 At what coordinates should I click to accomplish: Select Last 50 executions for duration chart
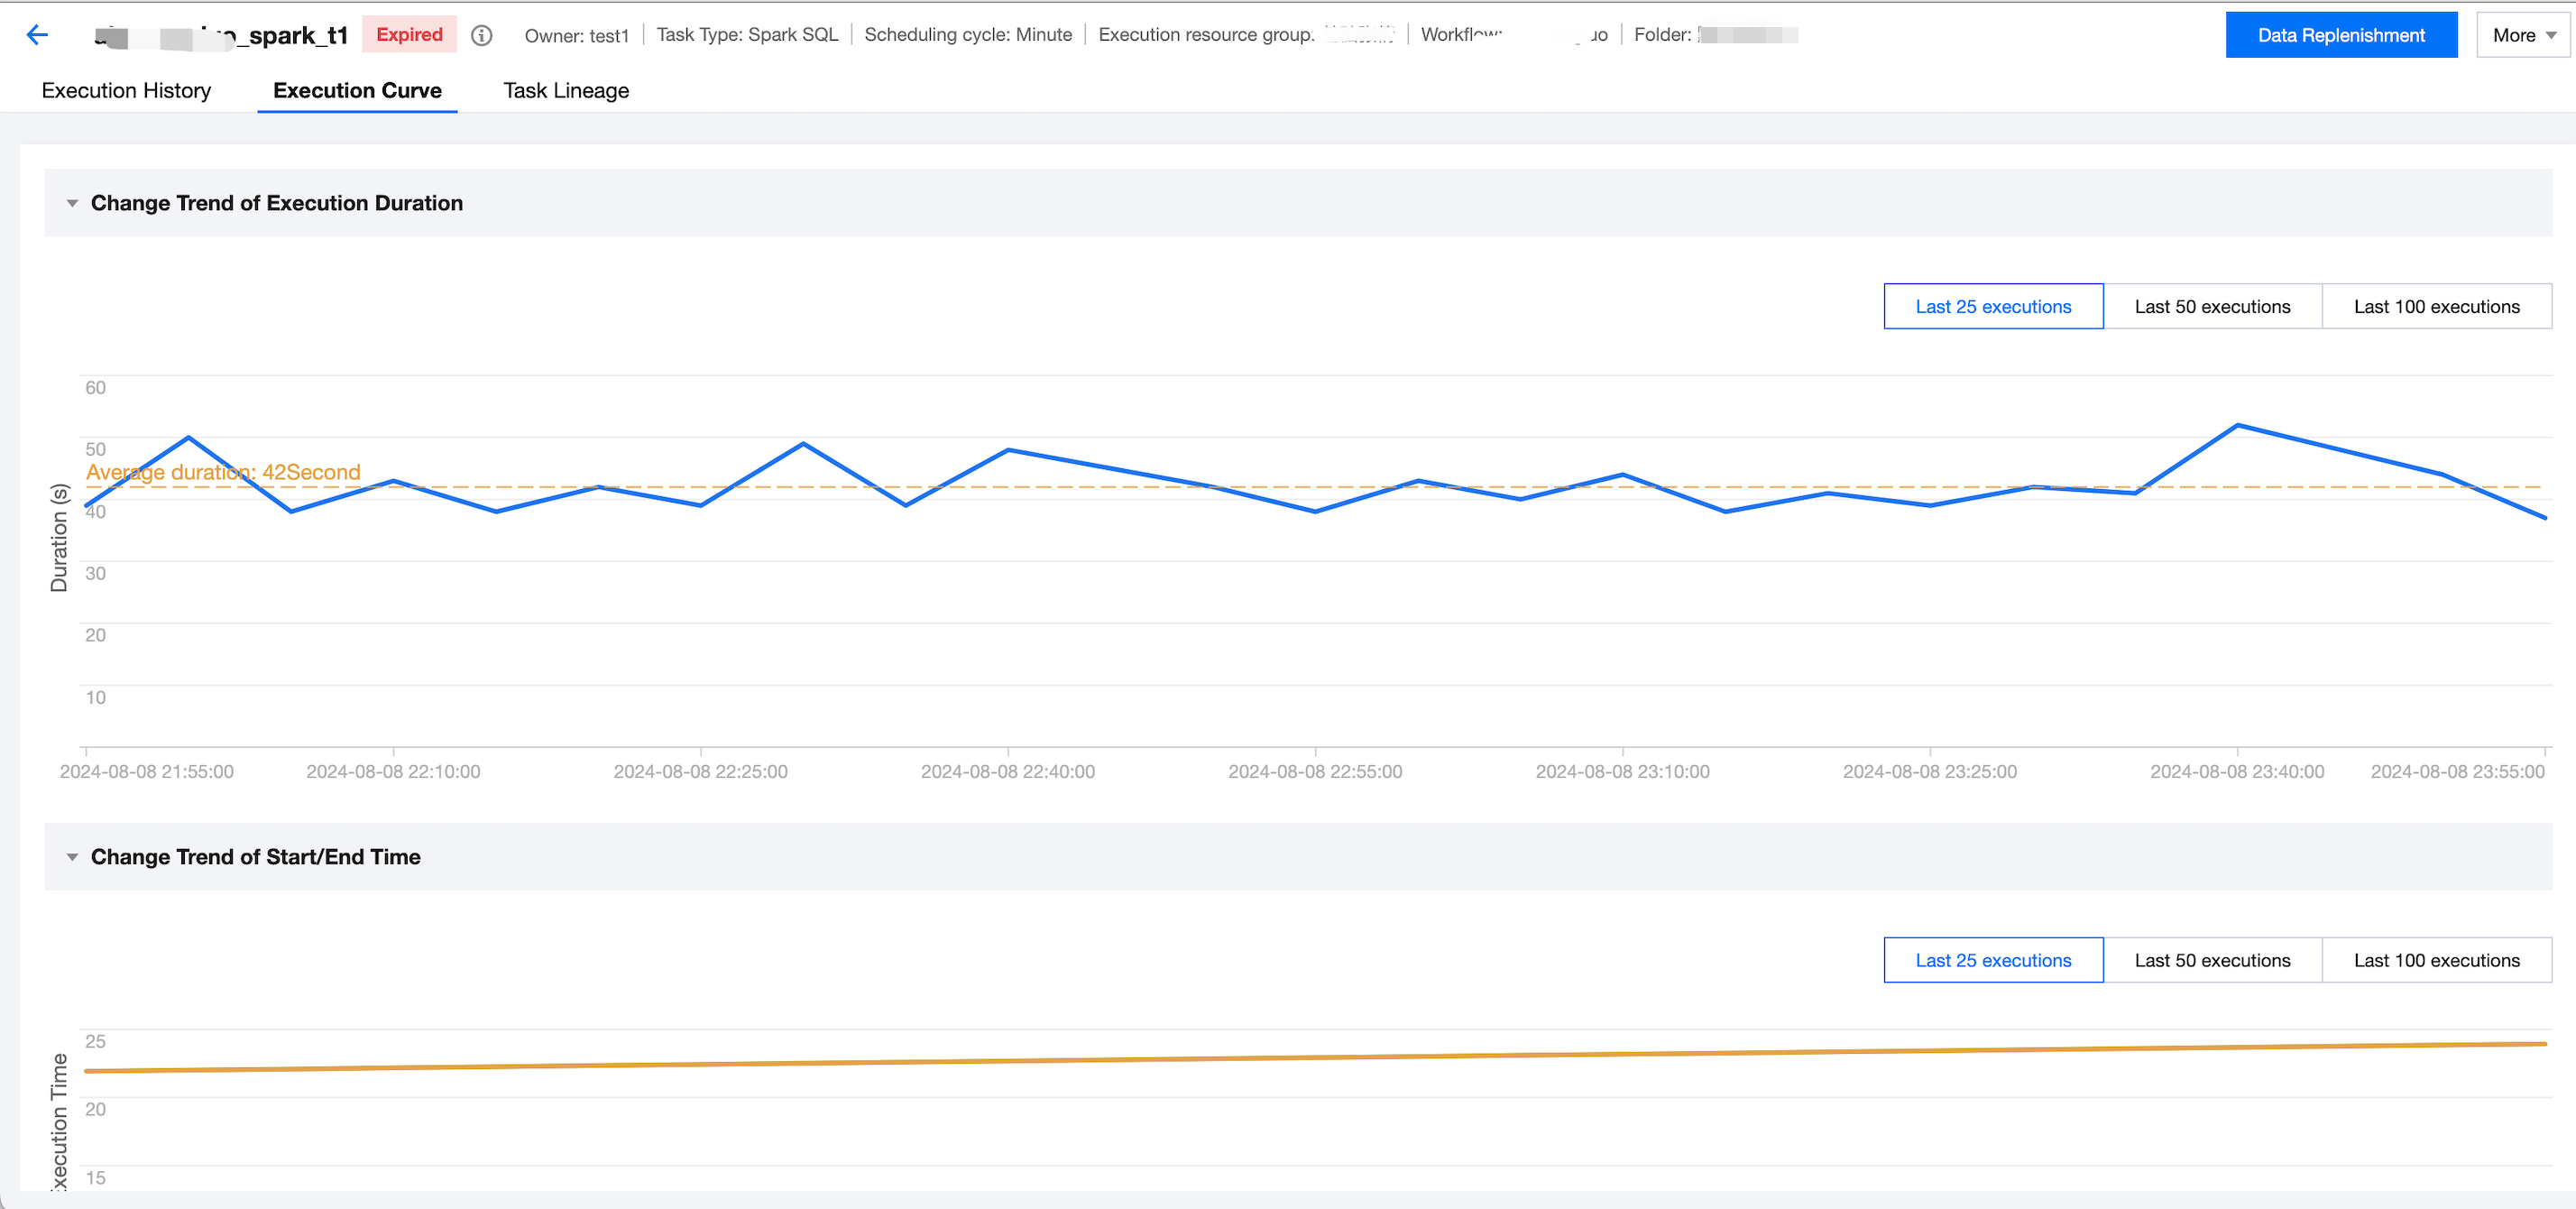coord(2211,306)
